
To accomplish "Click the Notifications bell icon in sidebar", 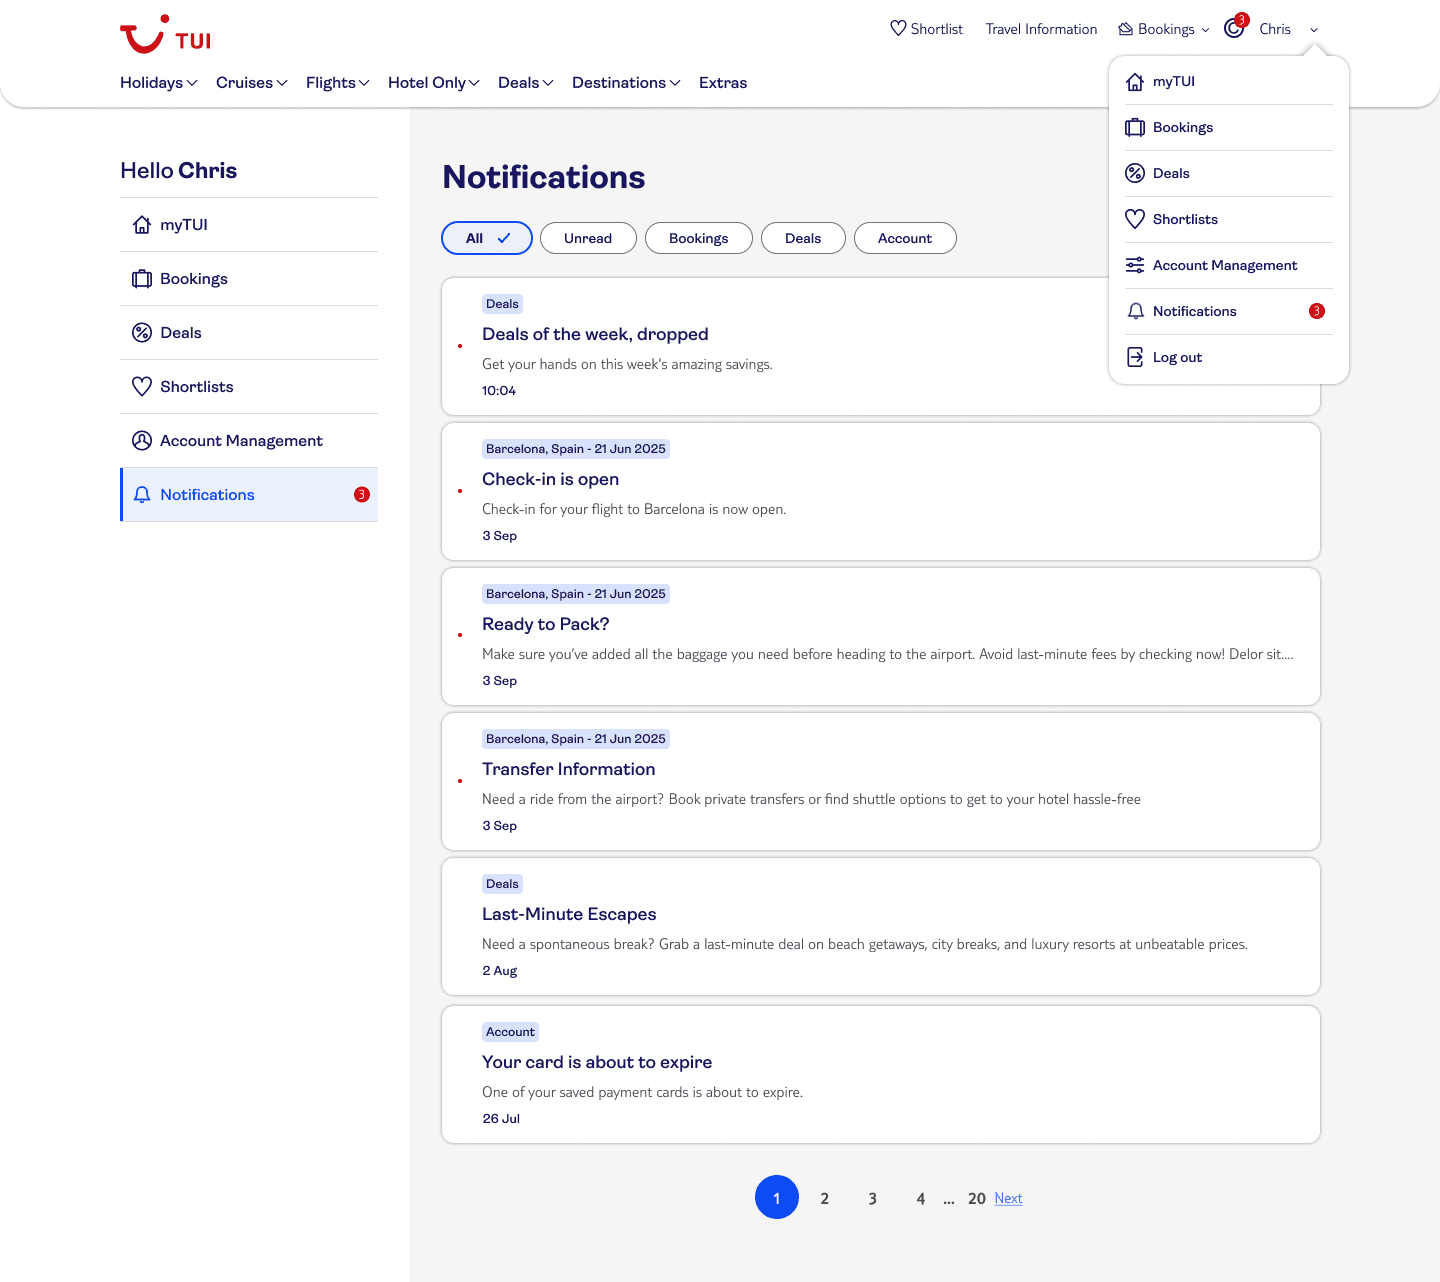I will pos(142,495).
